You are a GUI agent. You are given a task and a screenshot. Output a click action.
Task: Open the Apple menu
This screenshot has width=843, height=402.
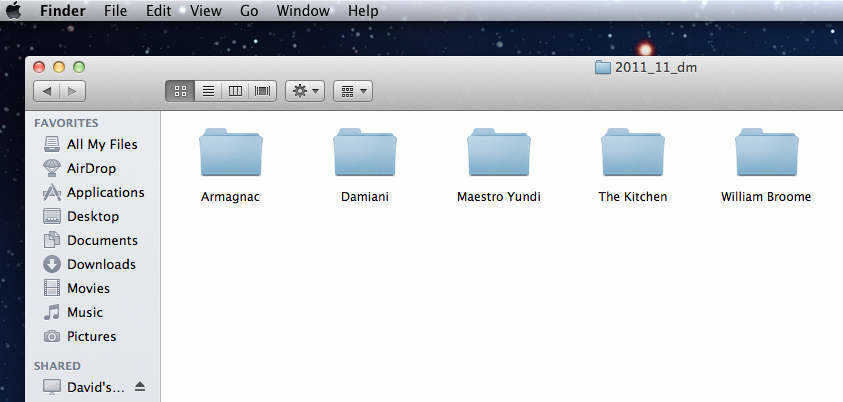click(x=13, y=10)
